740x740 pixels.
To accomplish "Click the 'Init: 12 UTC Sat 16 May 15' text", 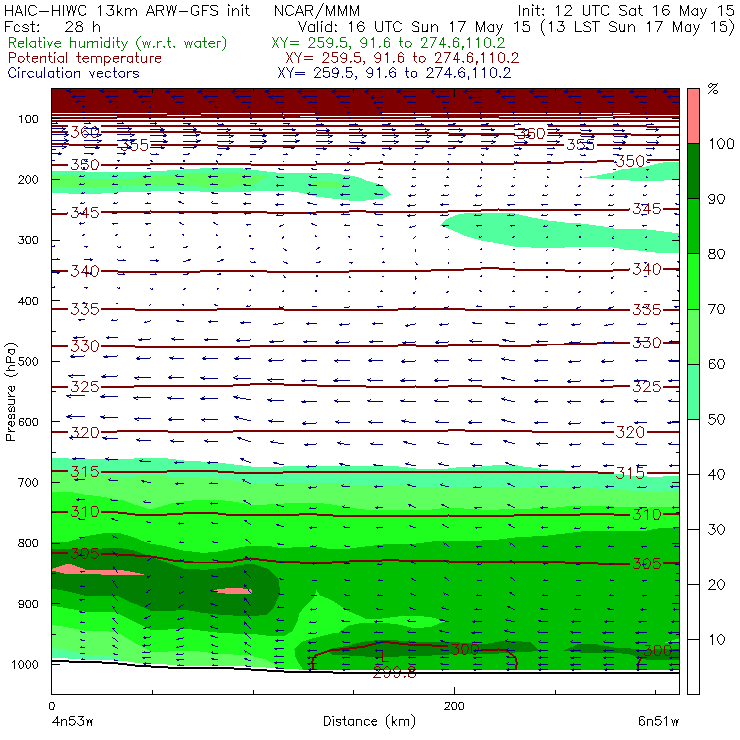I will 625,10.
